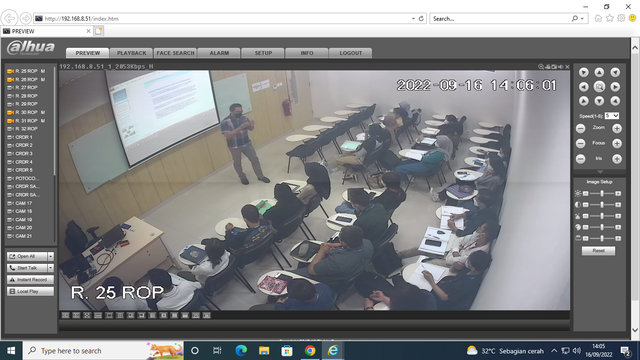Click the Local Play button
This screenshot has height=360, width=640.
point(31,291)
